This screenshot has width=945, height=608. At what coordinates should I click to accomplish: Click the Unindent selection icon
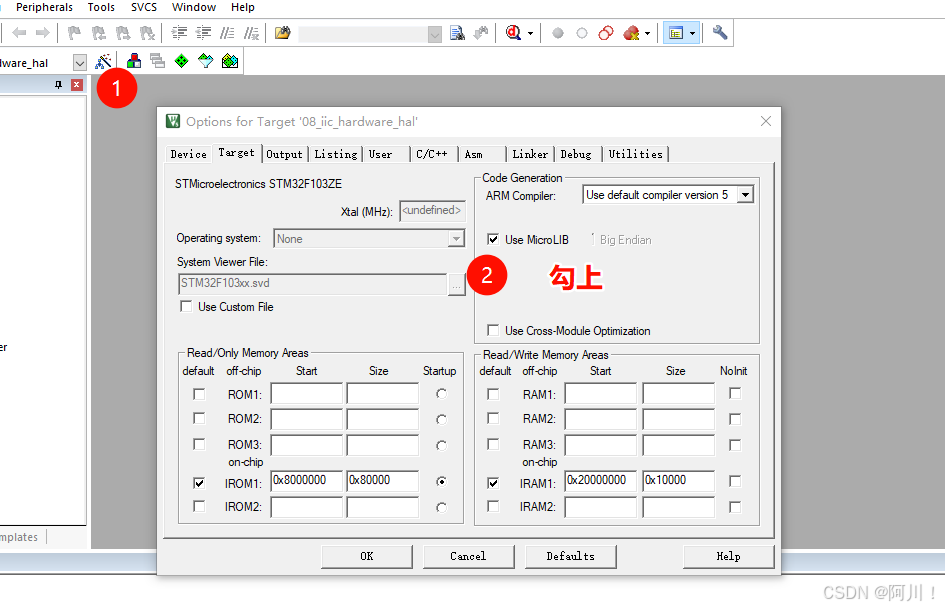(x=204, y=33)
